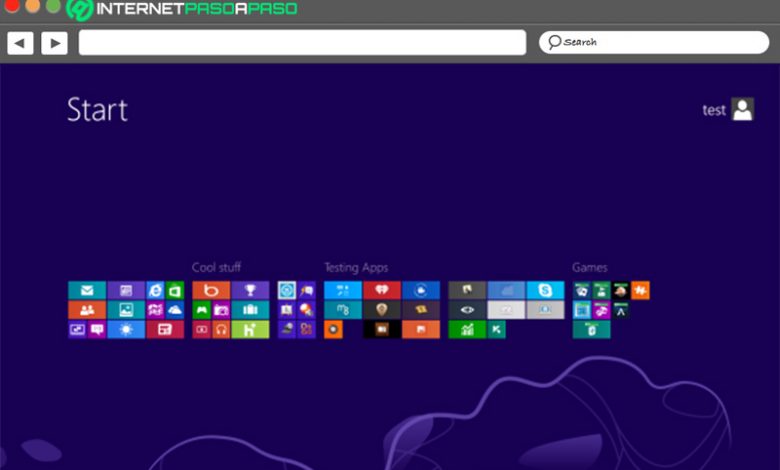The image size is (780, 470).
Task: Open the green Finance chart tile
Action: pyautogui.click(x=467, y=329)
